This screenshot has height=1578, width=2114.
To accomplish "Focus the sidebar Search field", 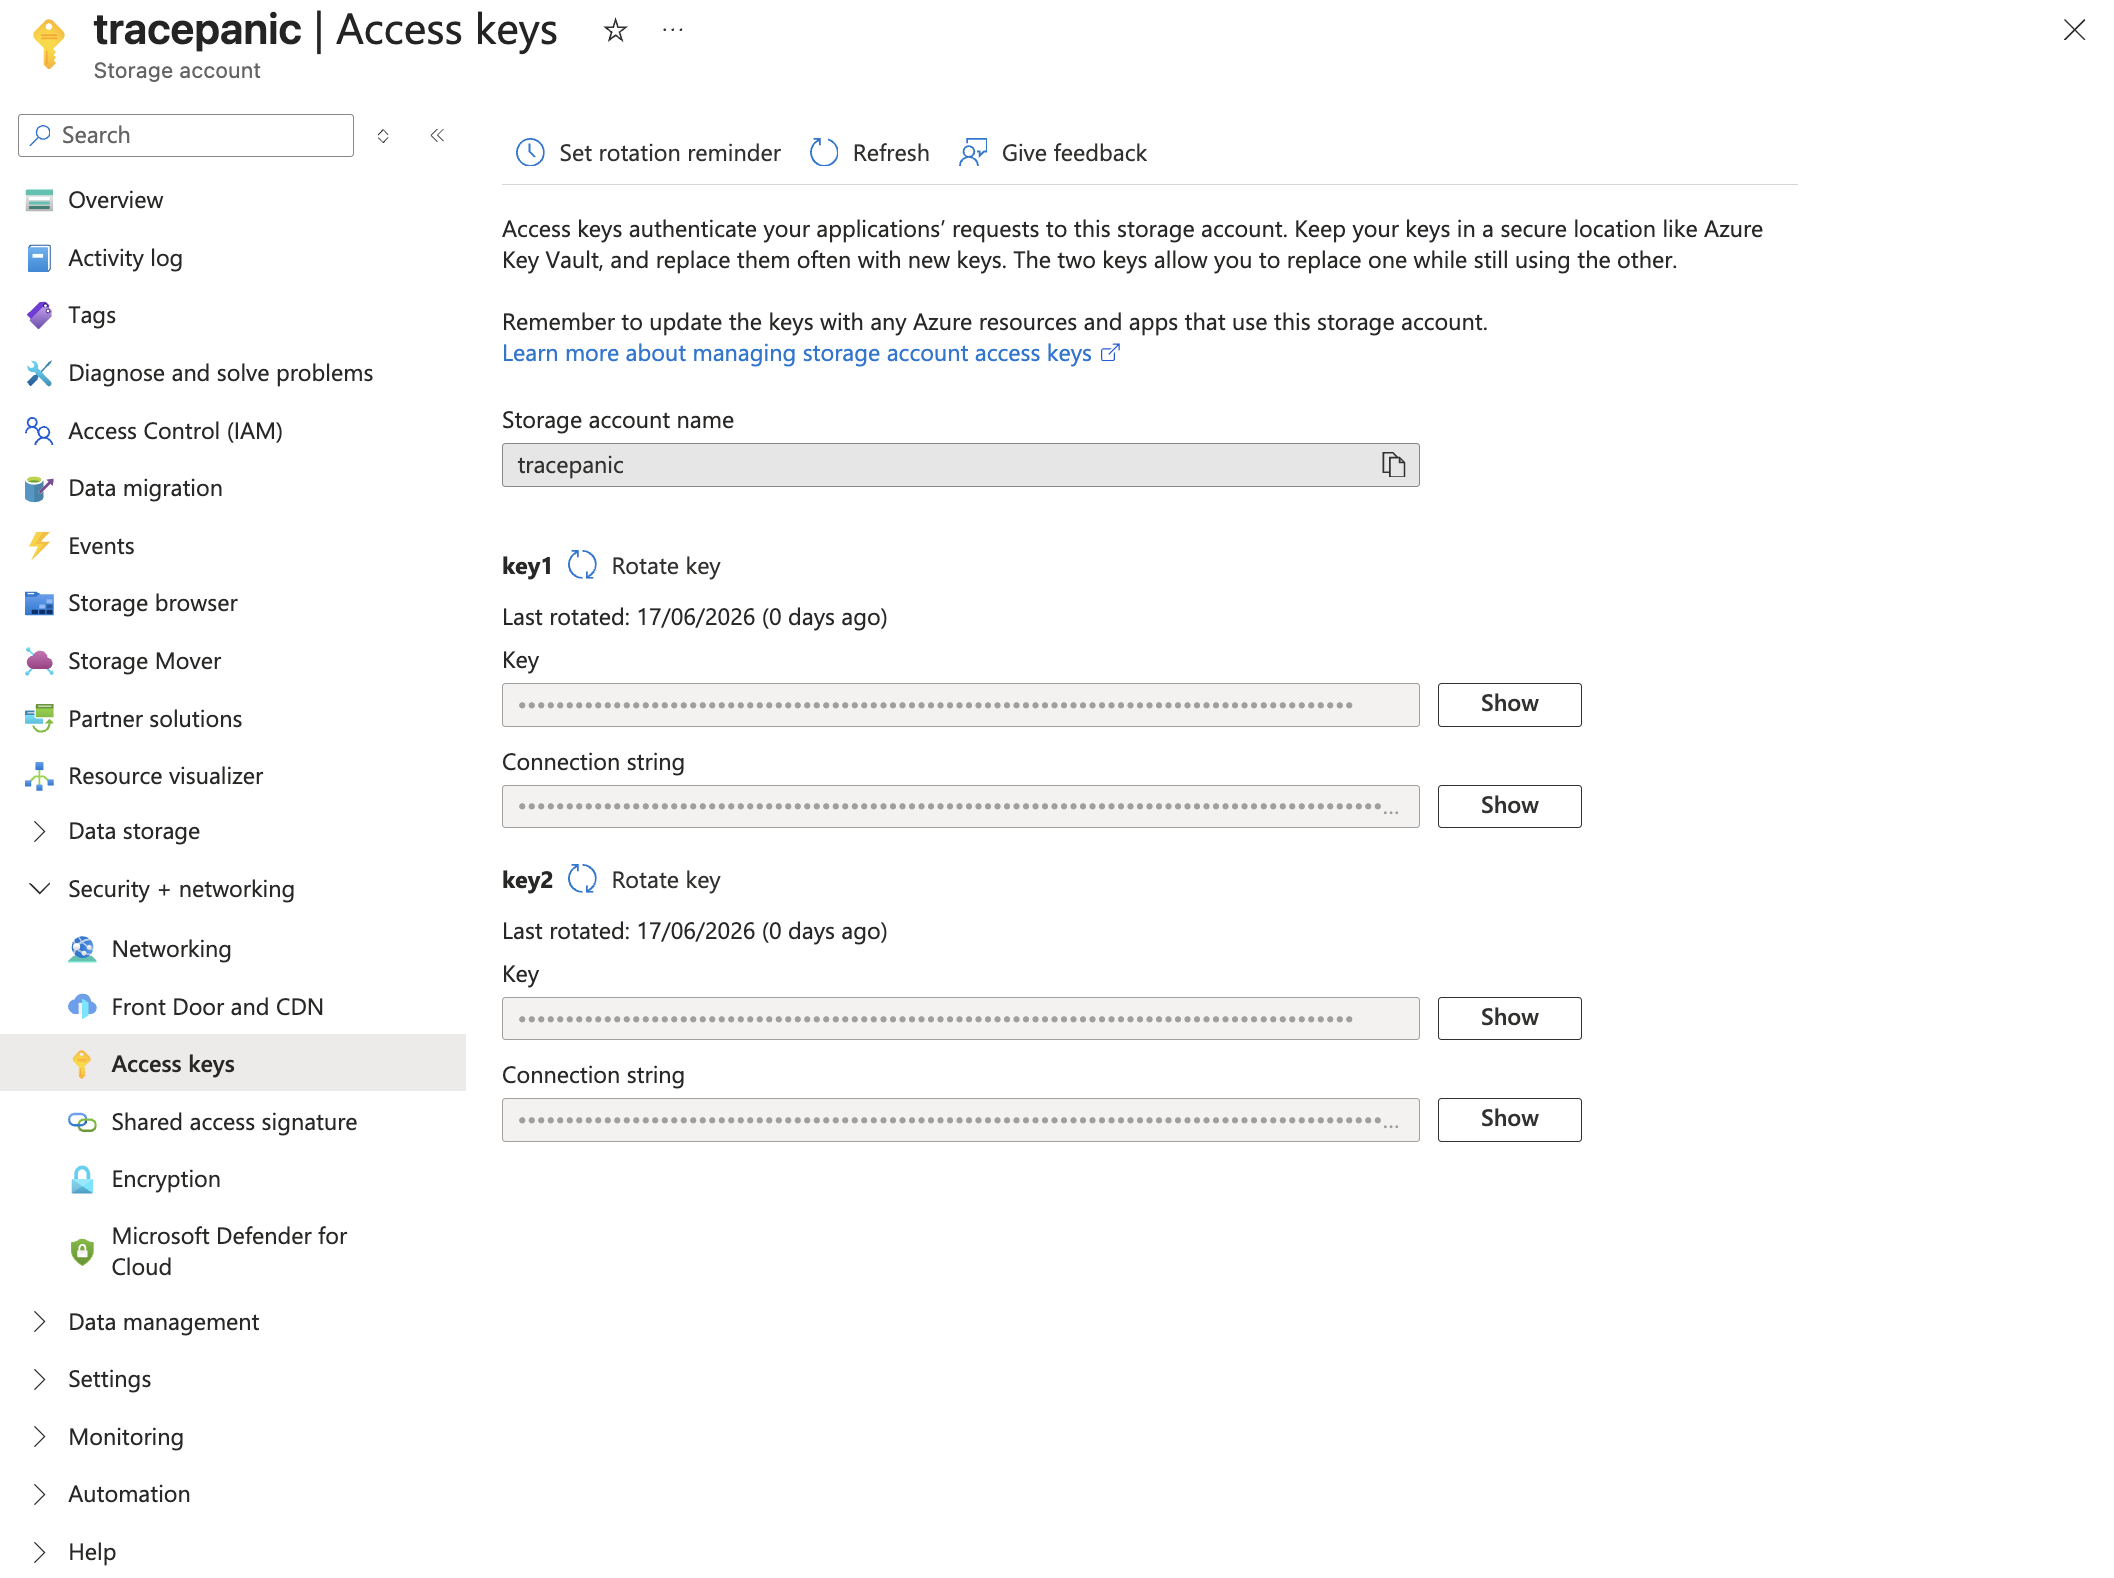I will pos(186,135).
